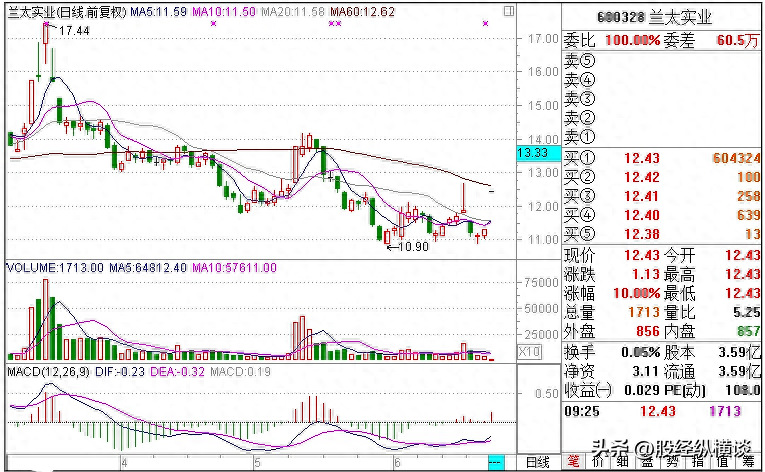765x472 pixels.
Task: Click the 买① price 12.43
Action: tap(642, 159)
